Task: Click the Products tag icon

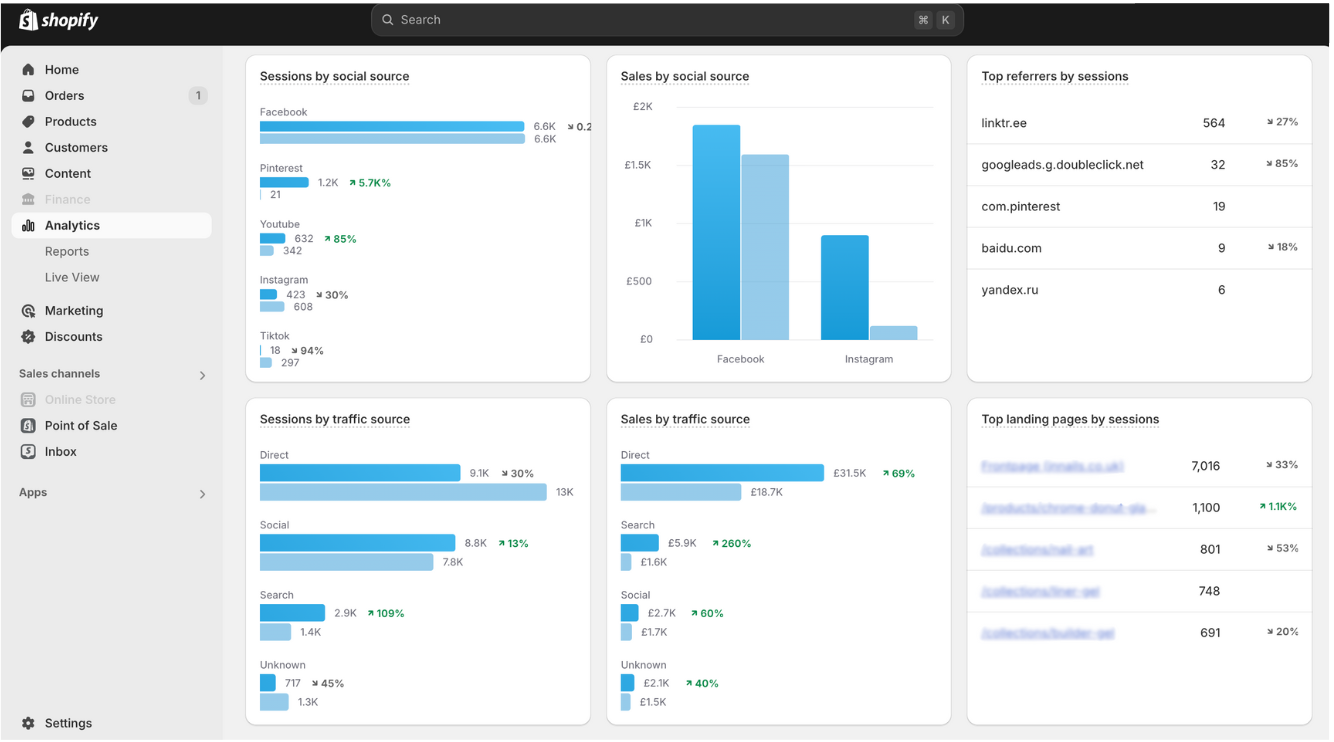Action: tap(28, 122)
